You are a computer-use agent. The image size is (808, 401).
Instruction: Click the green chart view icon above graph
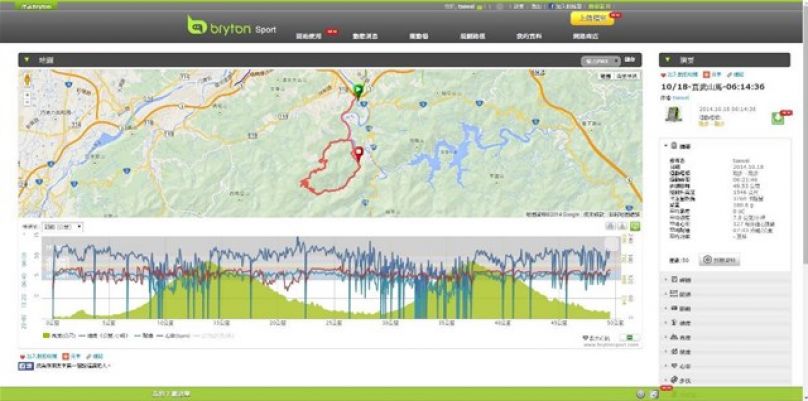tap(635, 226)
